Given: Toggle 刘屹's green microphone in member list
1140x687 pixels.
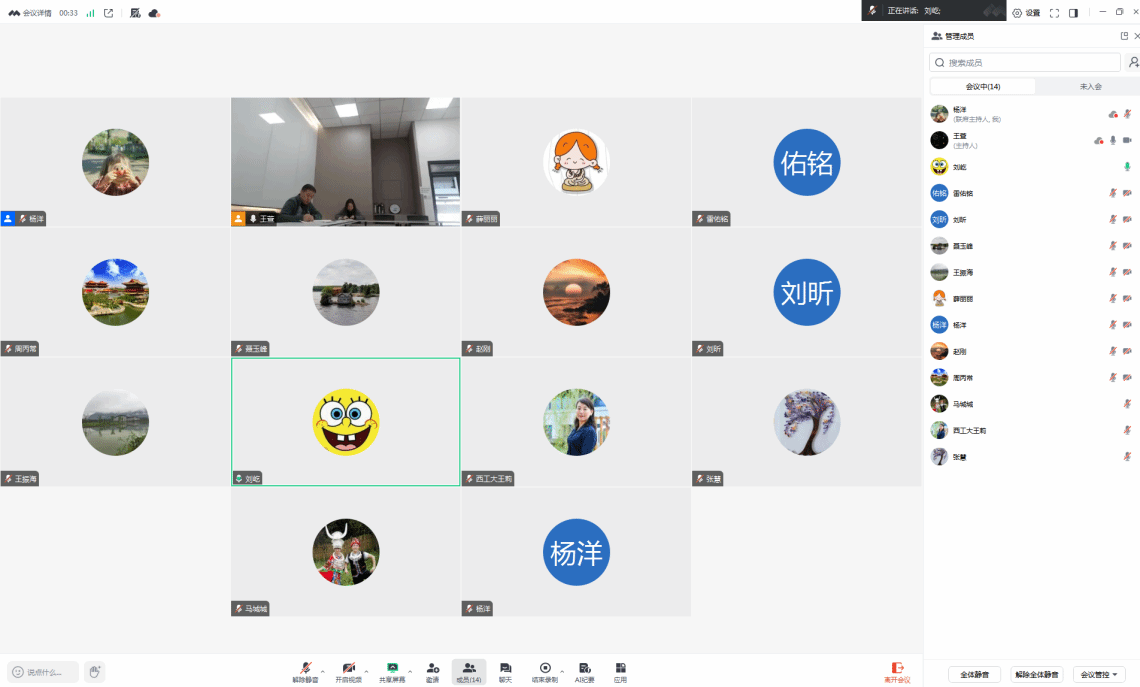Looking at the screenshot, I should coord(1127,167).
